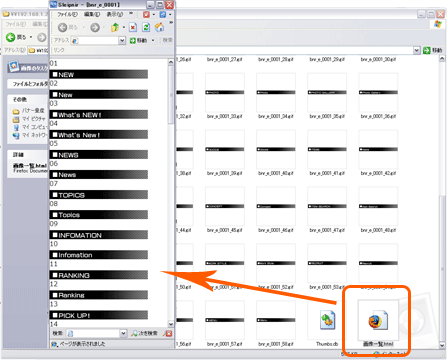The width and height of the screenshot is (448, 360).
Task: Click the green Refresh page icon
Action: coord(146,27)
